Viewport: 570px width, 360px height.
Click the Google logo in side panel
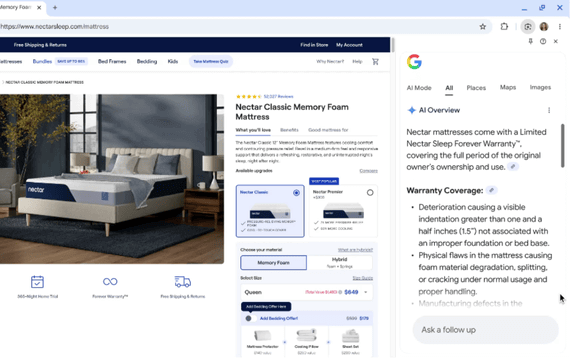pos(414,61)
